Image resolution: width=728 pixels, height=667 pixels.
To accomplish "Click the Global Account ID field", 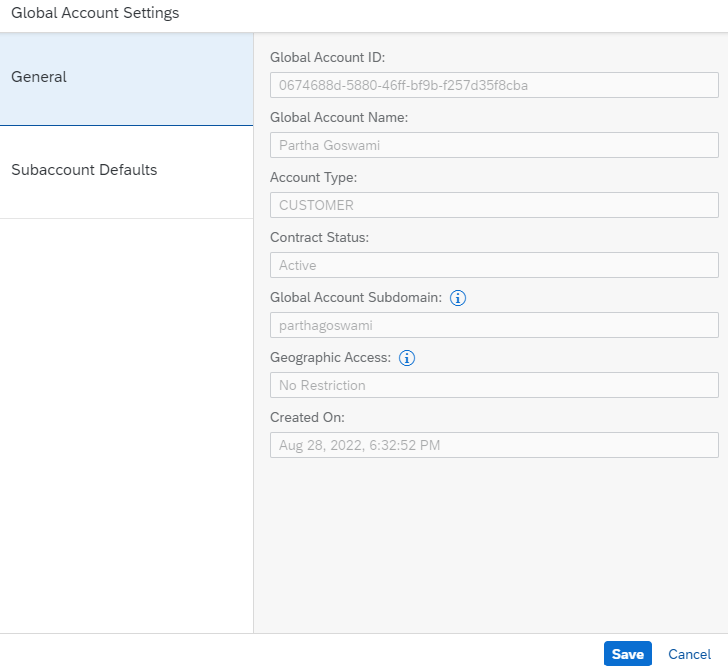I will click(x=494, y=85).
